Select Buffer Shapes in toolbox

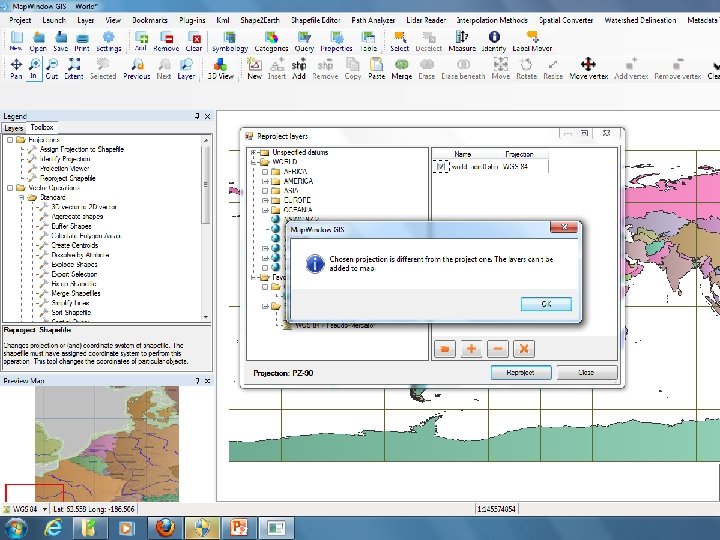click(x=71, y=226)
